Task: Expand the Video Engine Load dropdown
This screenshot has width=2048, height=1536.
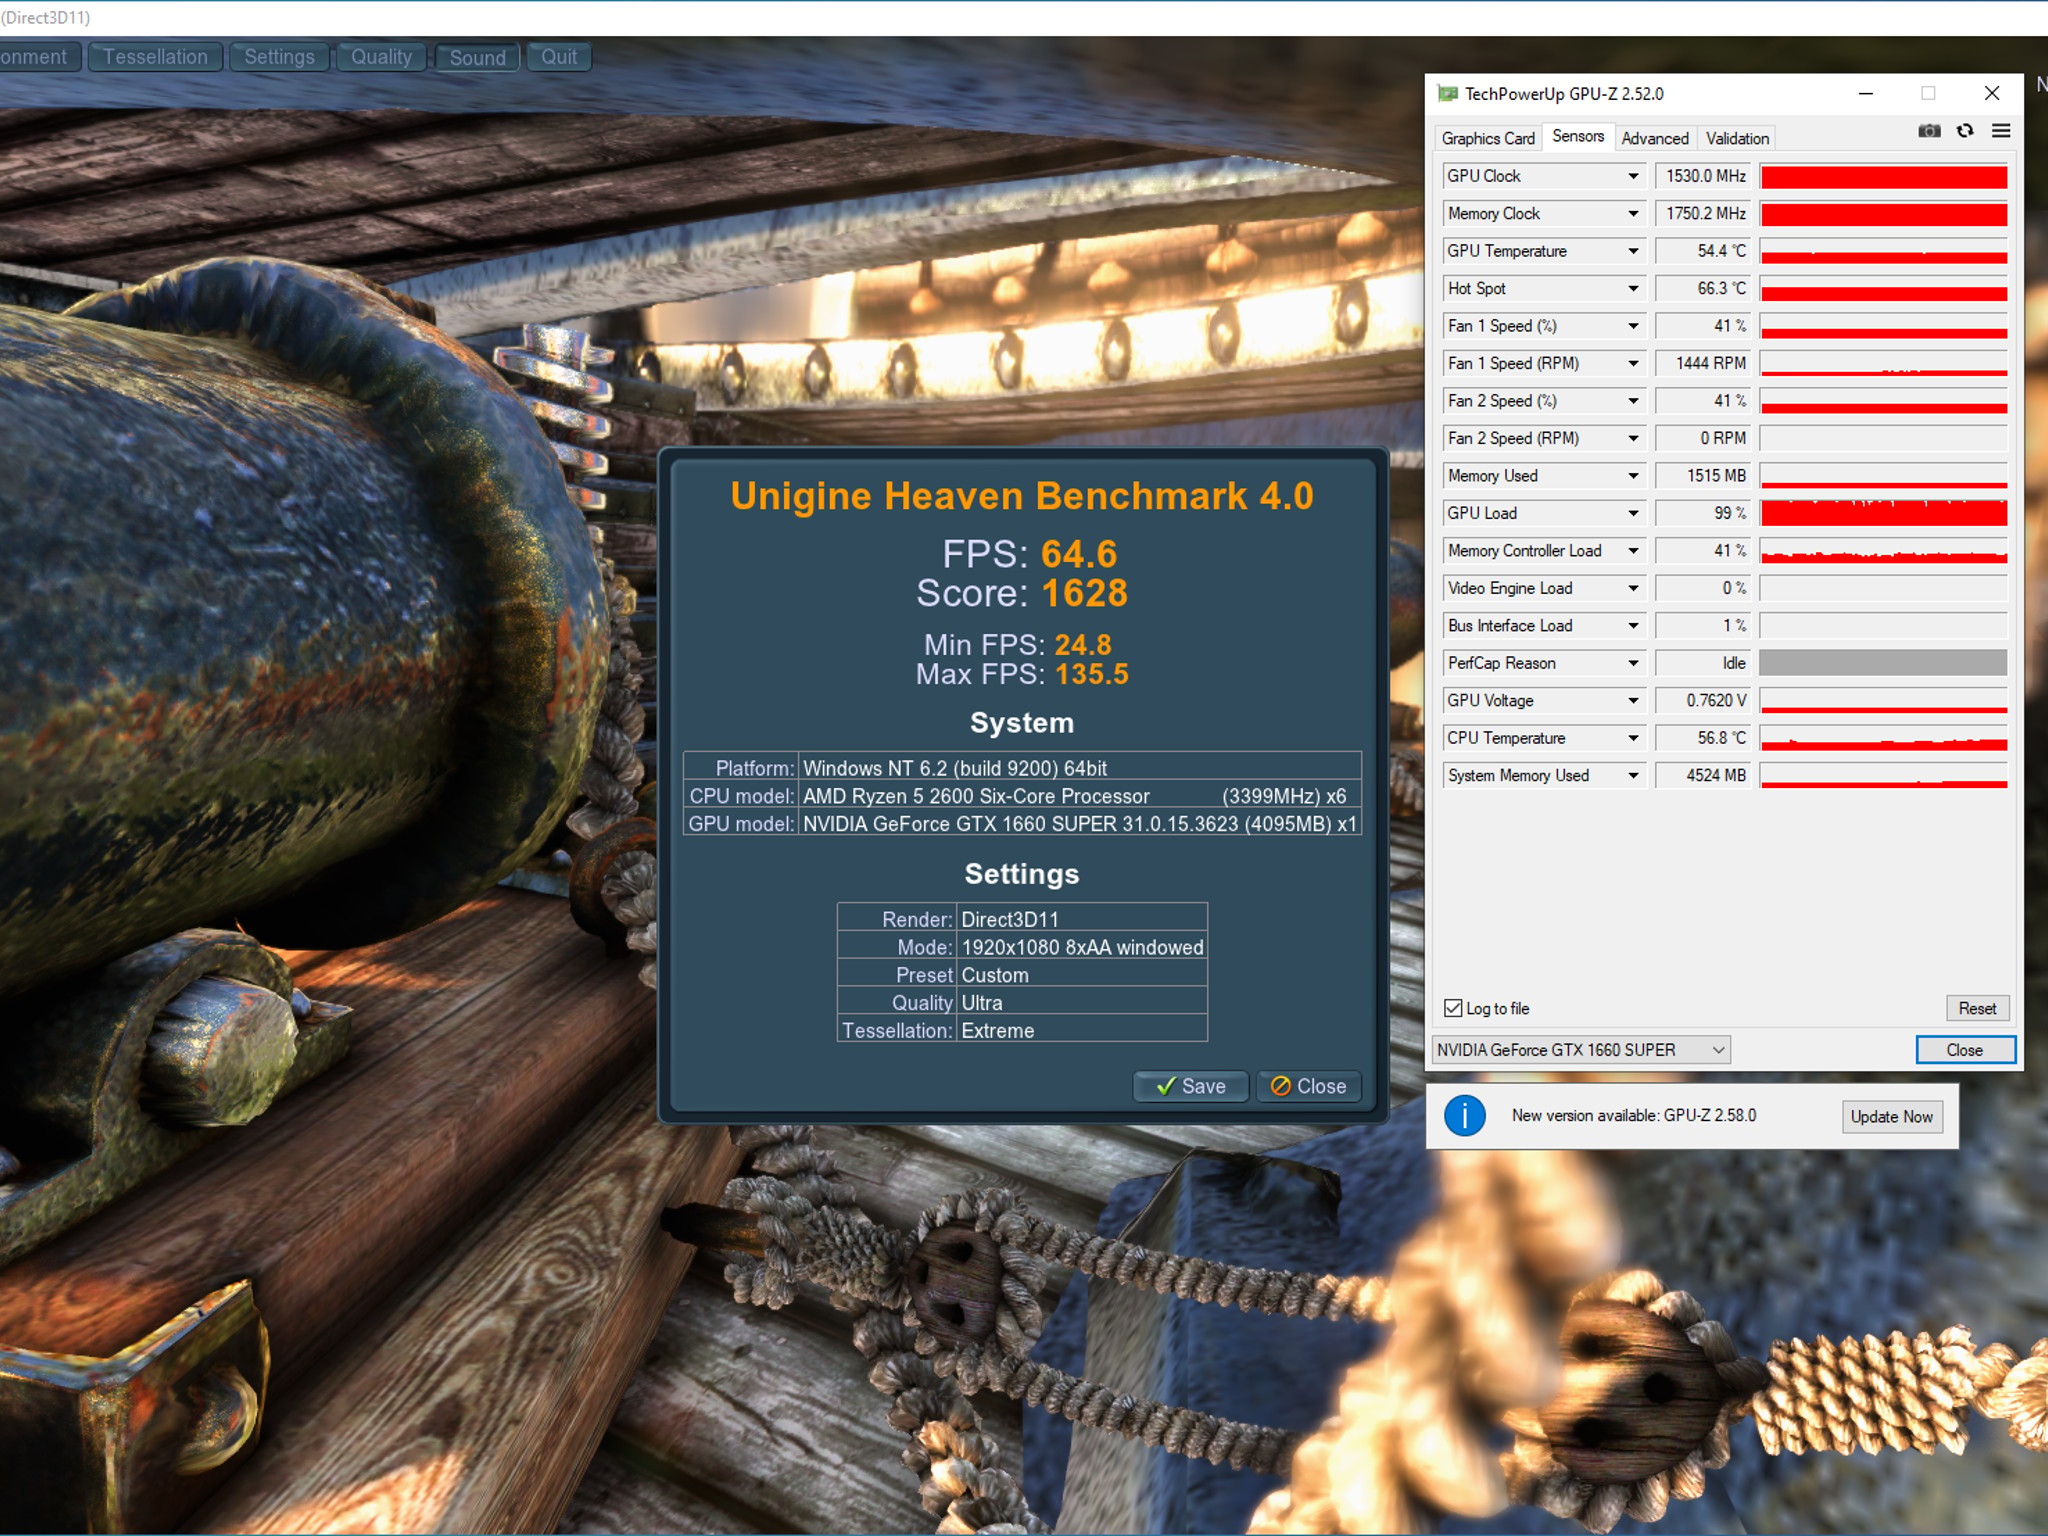Action: pyautogui.click(x=1633, y=589)
